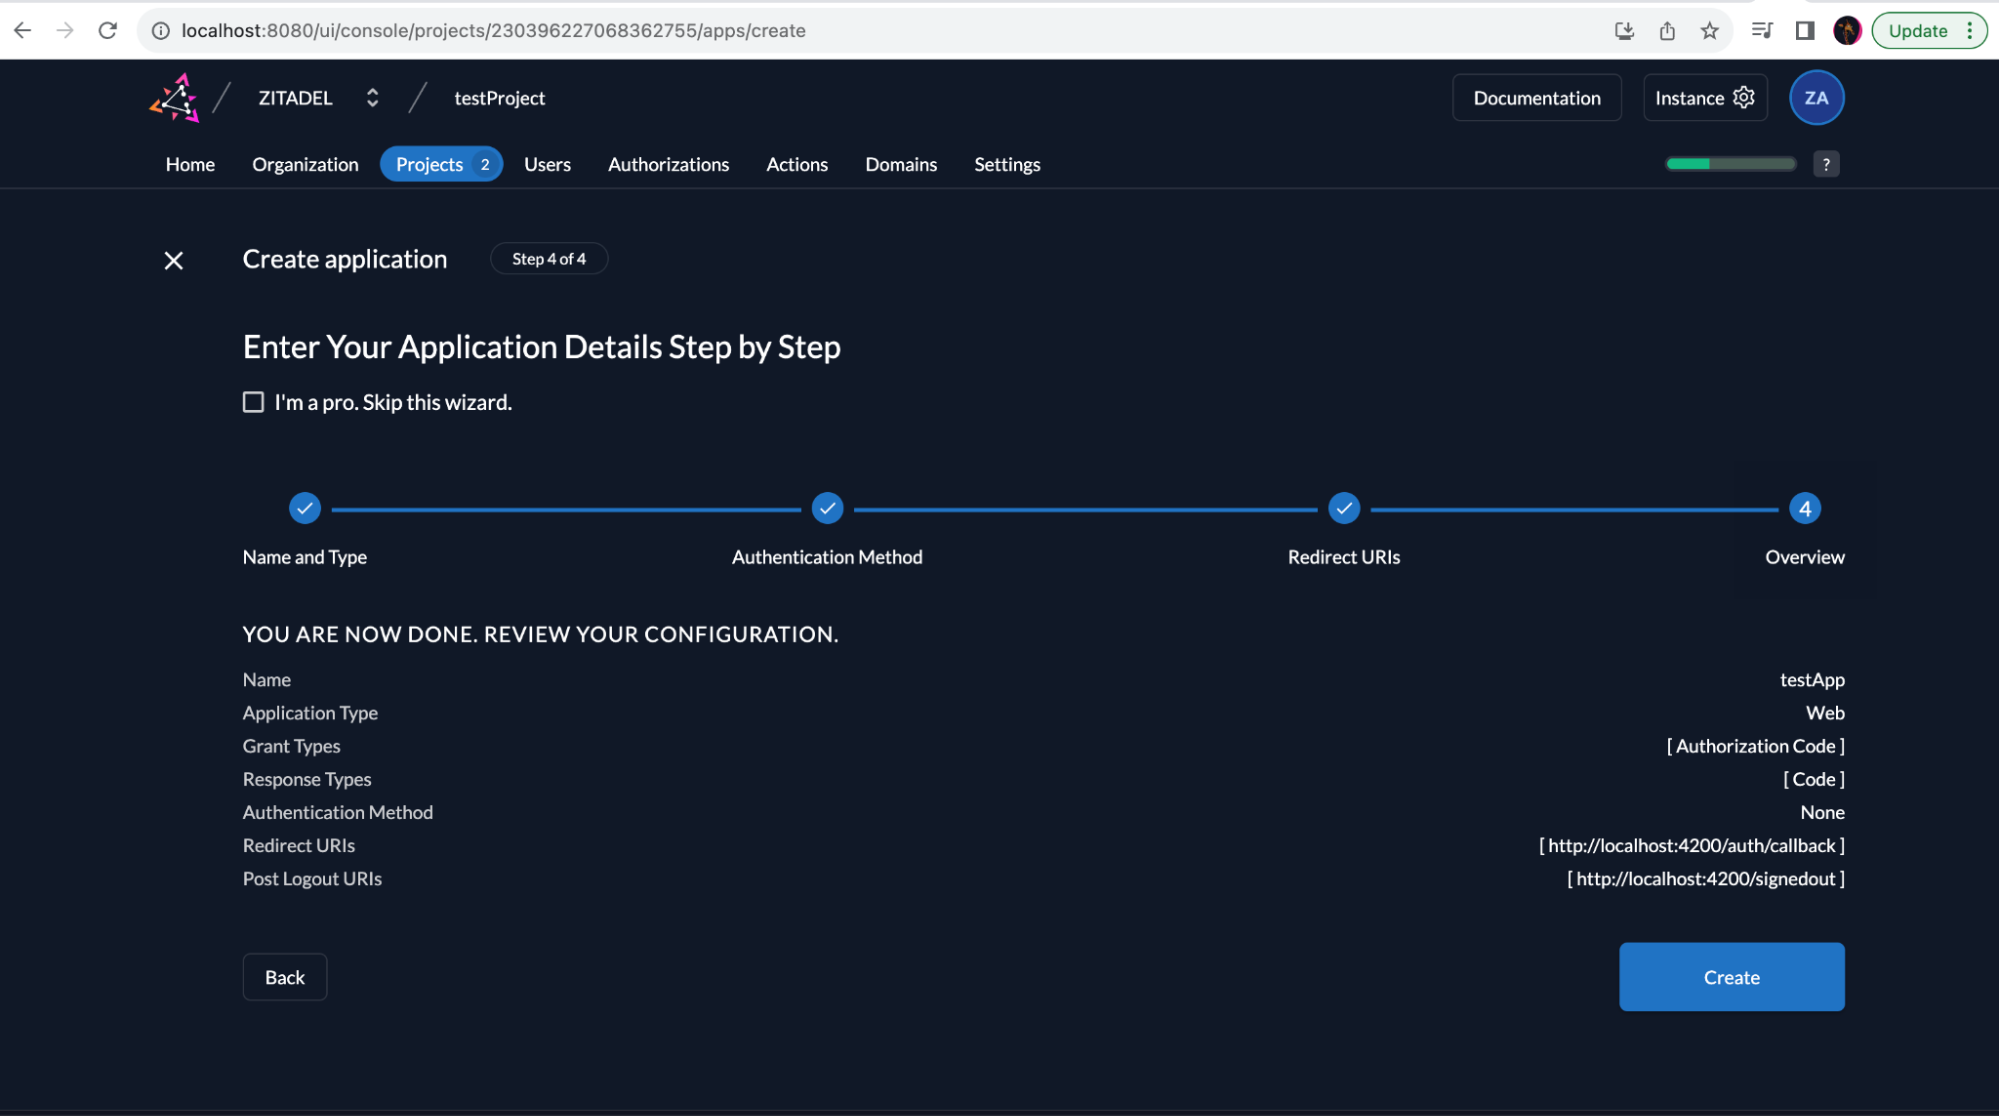Click the browser download icon
This screenshot has height=1116, width=1999.
point(1624,29)
